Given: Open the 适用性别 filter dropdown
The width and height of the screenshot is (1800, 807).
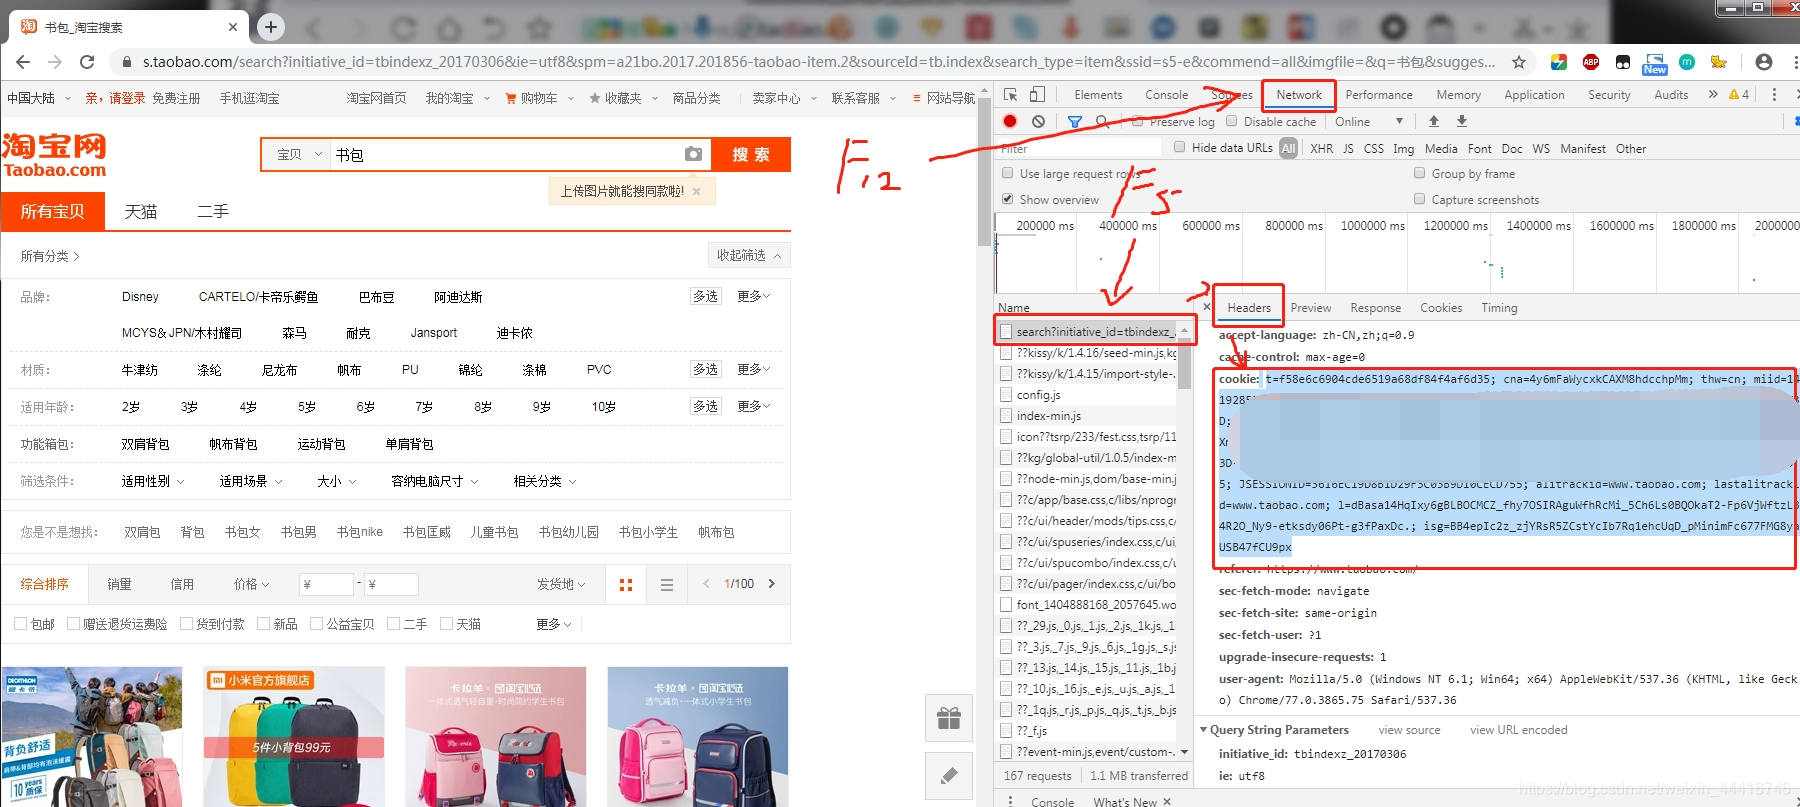Looking at the screenshot, I should (x=153, y=481).
